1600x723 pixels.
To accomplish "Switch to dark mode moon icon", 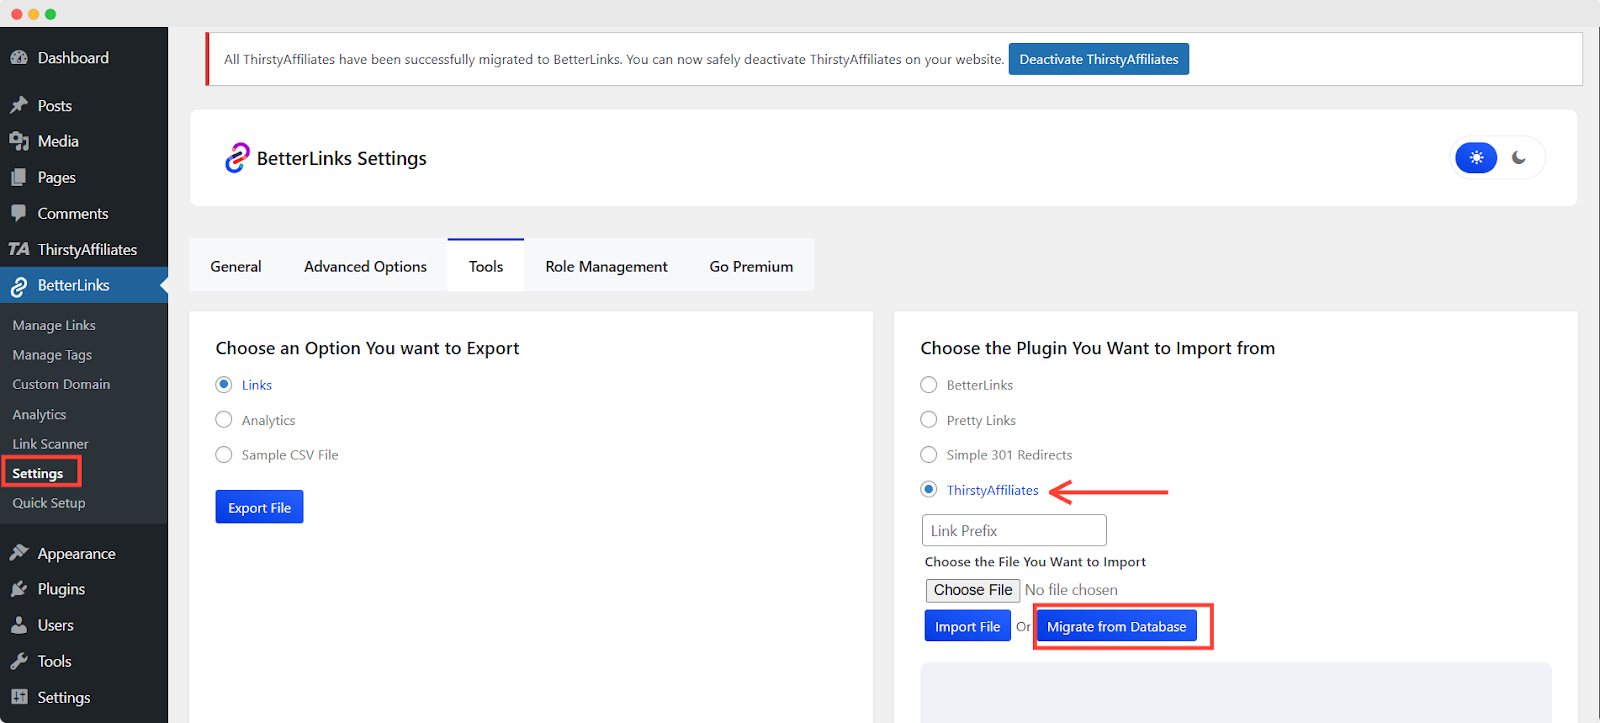I will pos(1519,158).
